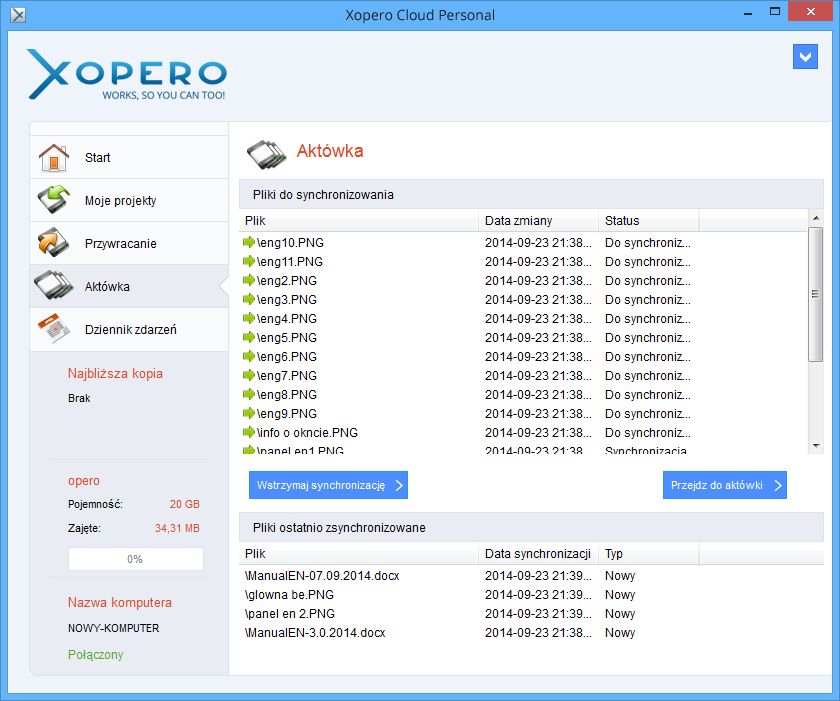
Task: Select \ManualEN-07.09.2014.docx in recent files
Action: 322,576
